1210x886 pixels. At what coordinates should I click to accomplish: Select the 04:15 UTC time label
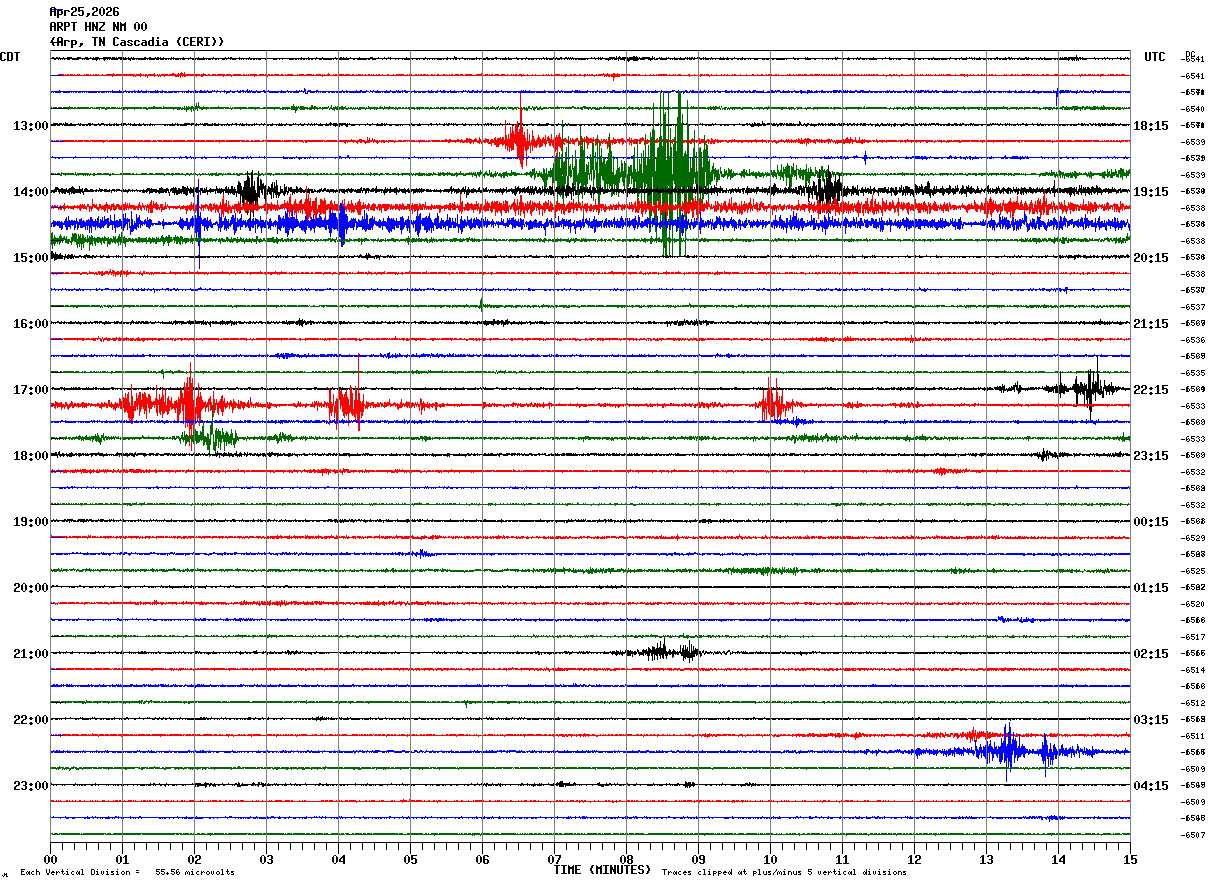tap(1150, 786)
